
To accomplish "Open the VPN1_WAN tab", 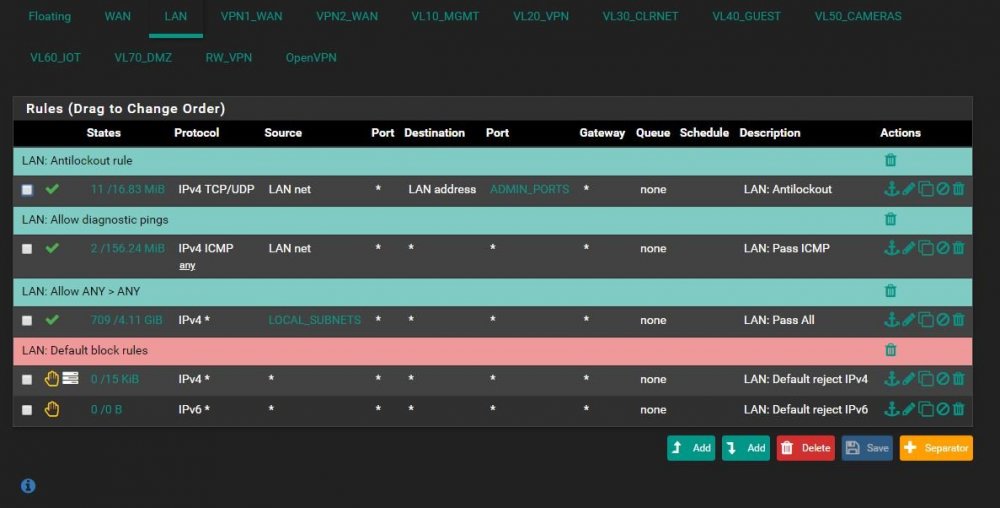I will [x=251, y=17].
